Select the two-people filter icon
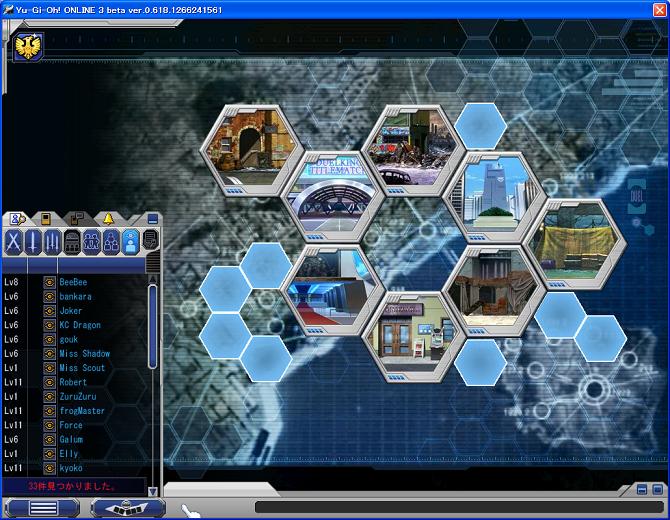The height and width of the screenshot is (520, 670). click(91, 242)
